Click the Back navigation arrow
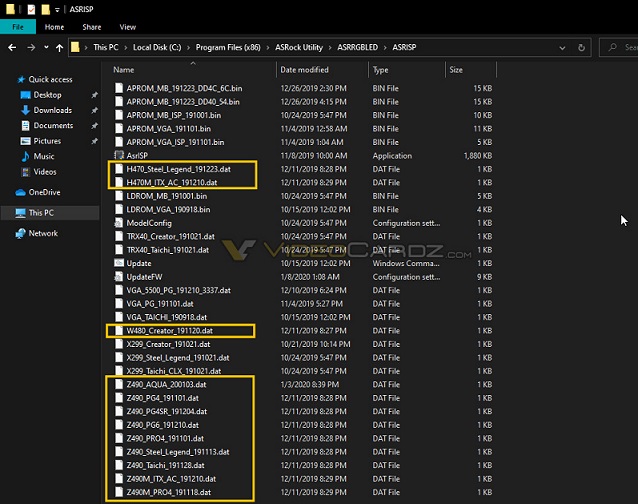Image resolution: width=638 pixels, height=504 pixels. 12,48
